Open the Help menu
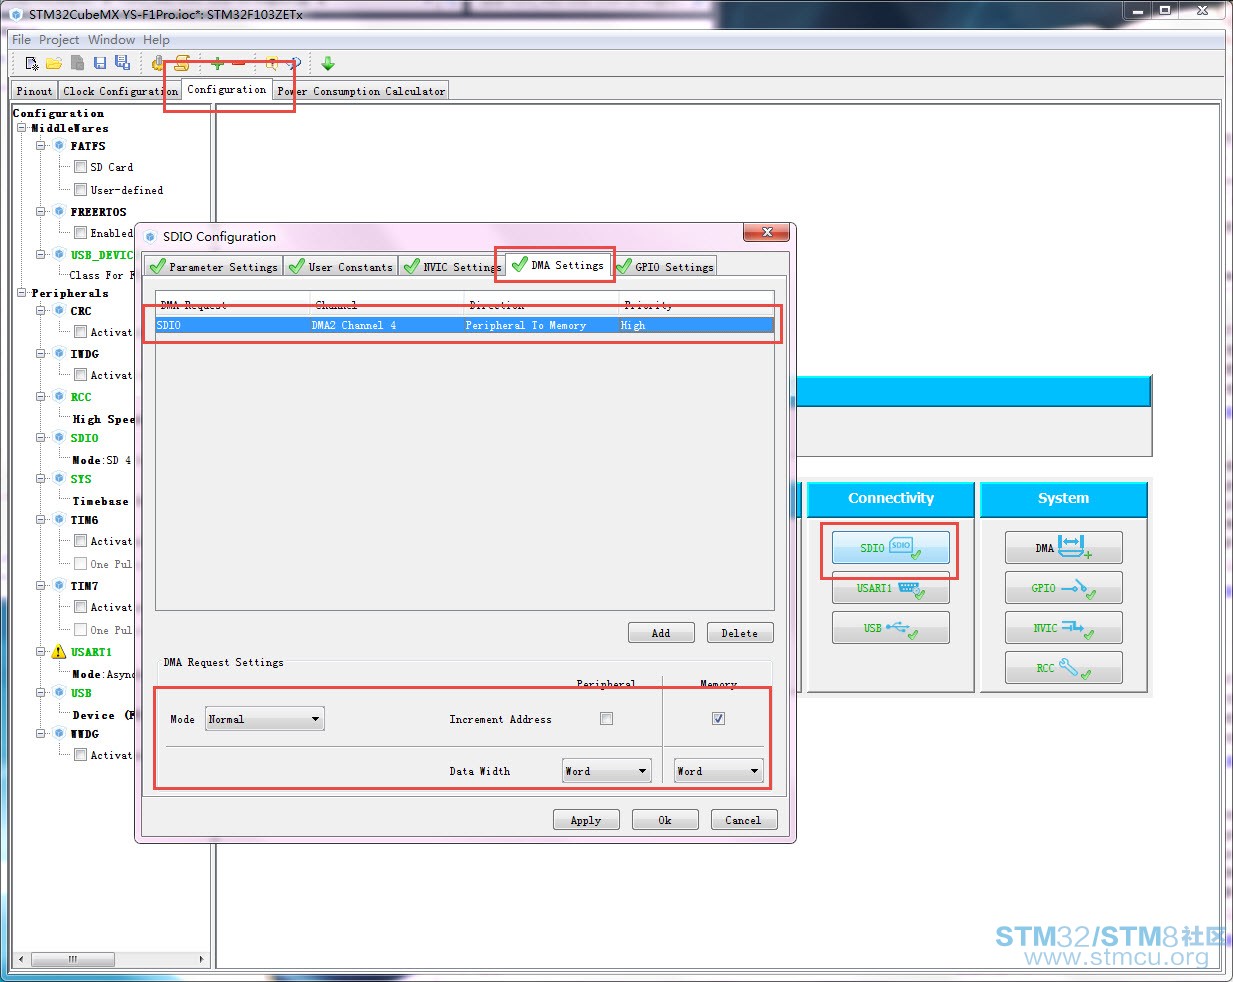Viewport: 1233px width, 982px height. pyautogui.click(x=156, y=40)
